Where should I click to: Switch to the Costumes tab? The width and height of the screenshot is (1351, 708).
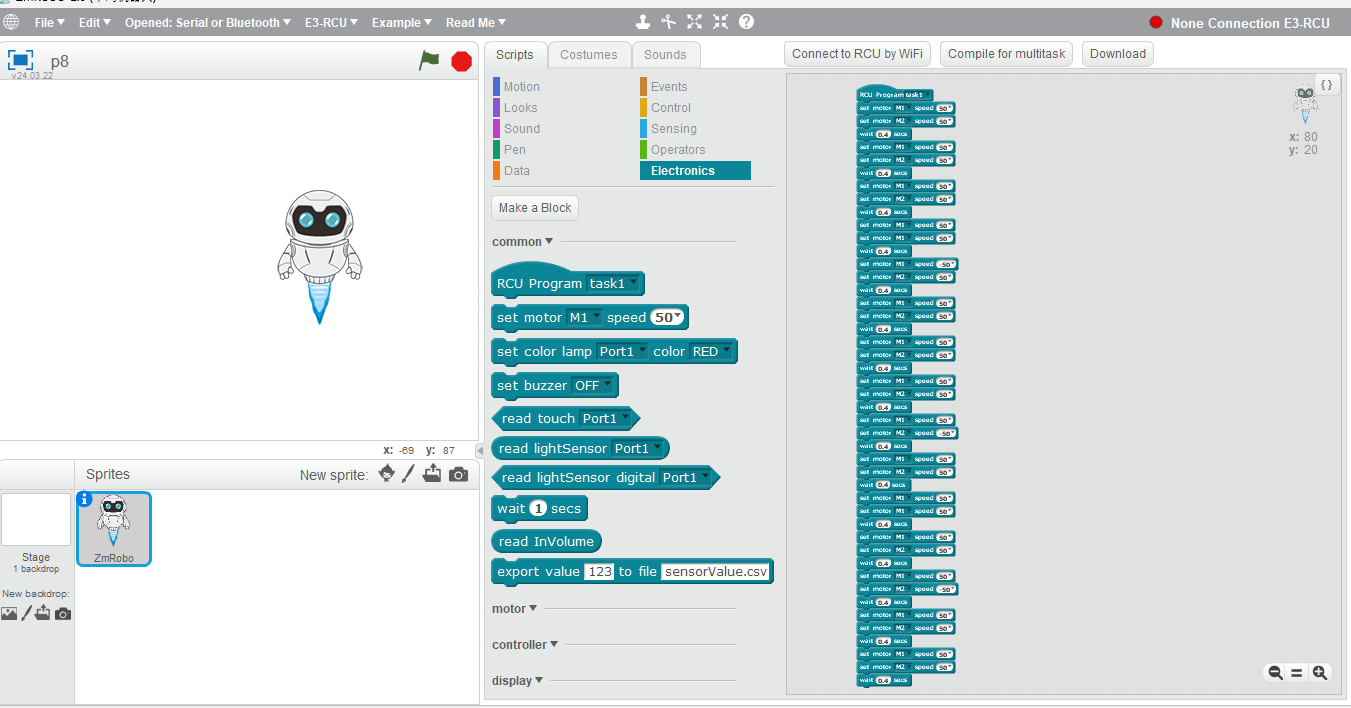(x=588, y=55)
